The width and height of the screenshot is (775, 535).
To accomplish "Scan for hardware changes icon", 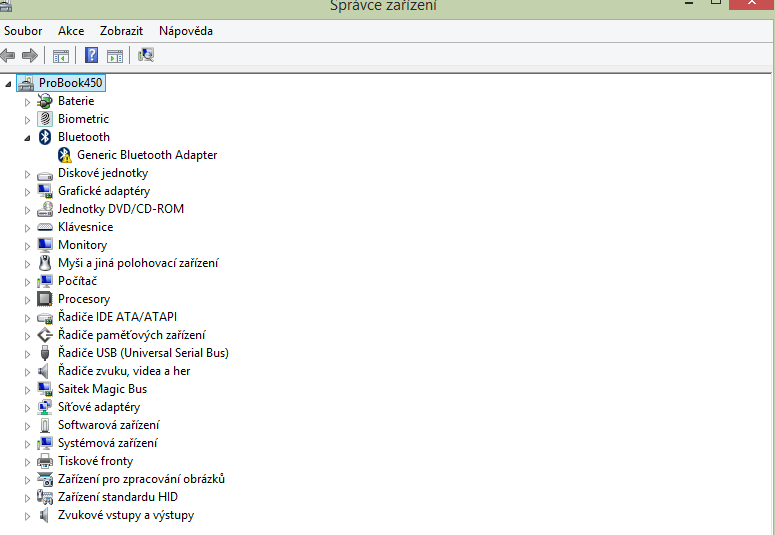I will pos(146,55).
